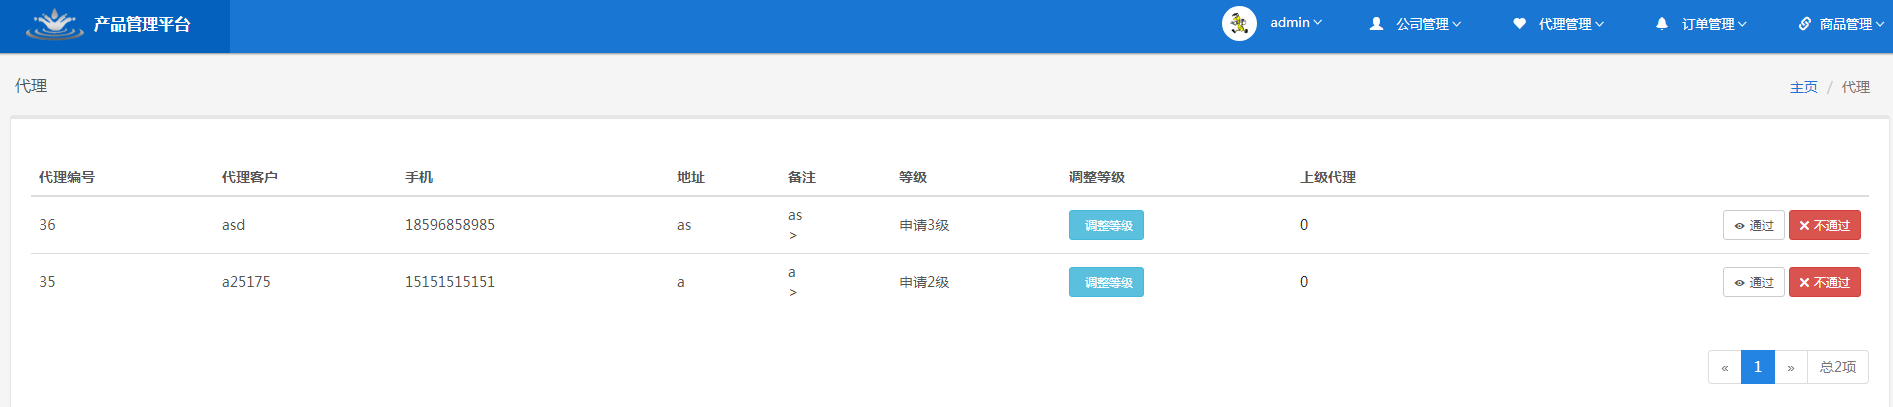Image resolution: width=1893 pixels, height=407 pixels.
Task: Go to 主页 breadcrumb link
Action: coord(1803,87)
